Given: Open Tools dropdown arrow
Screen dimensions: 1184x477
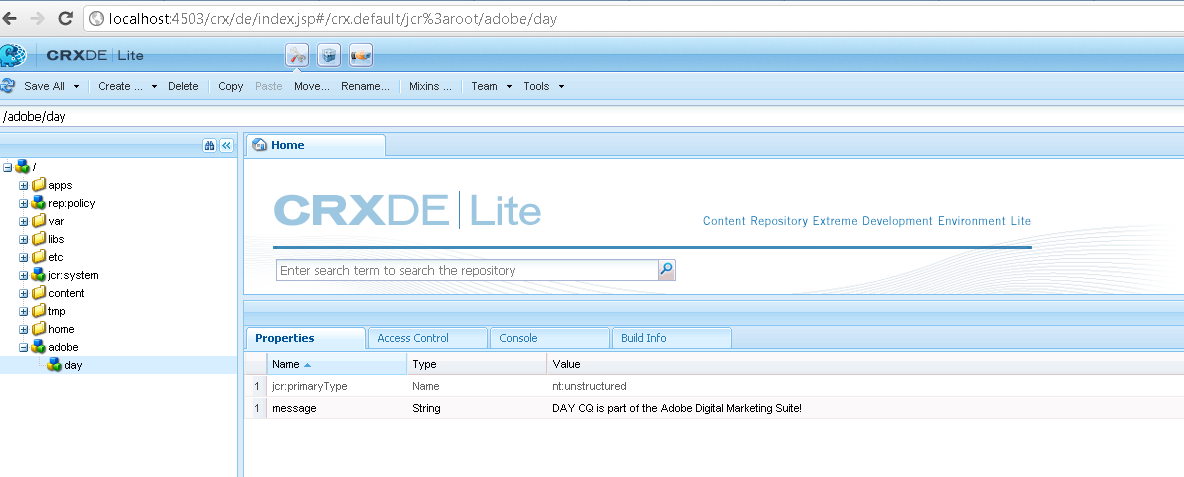Looking at the screenshot, I should point(561,86).
